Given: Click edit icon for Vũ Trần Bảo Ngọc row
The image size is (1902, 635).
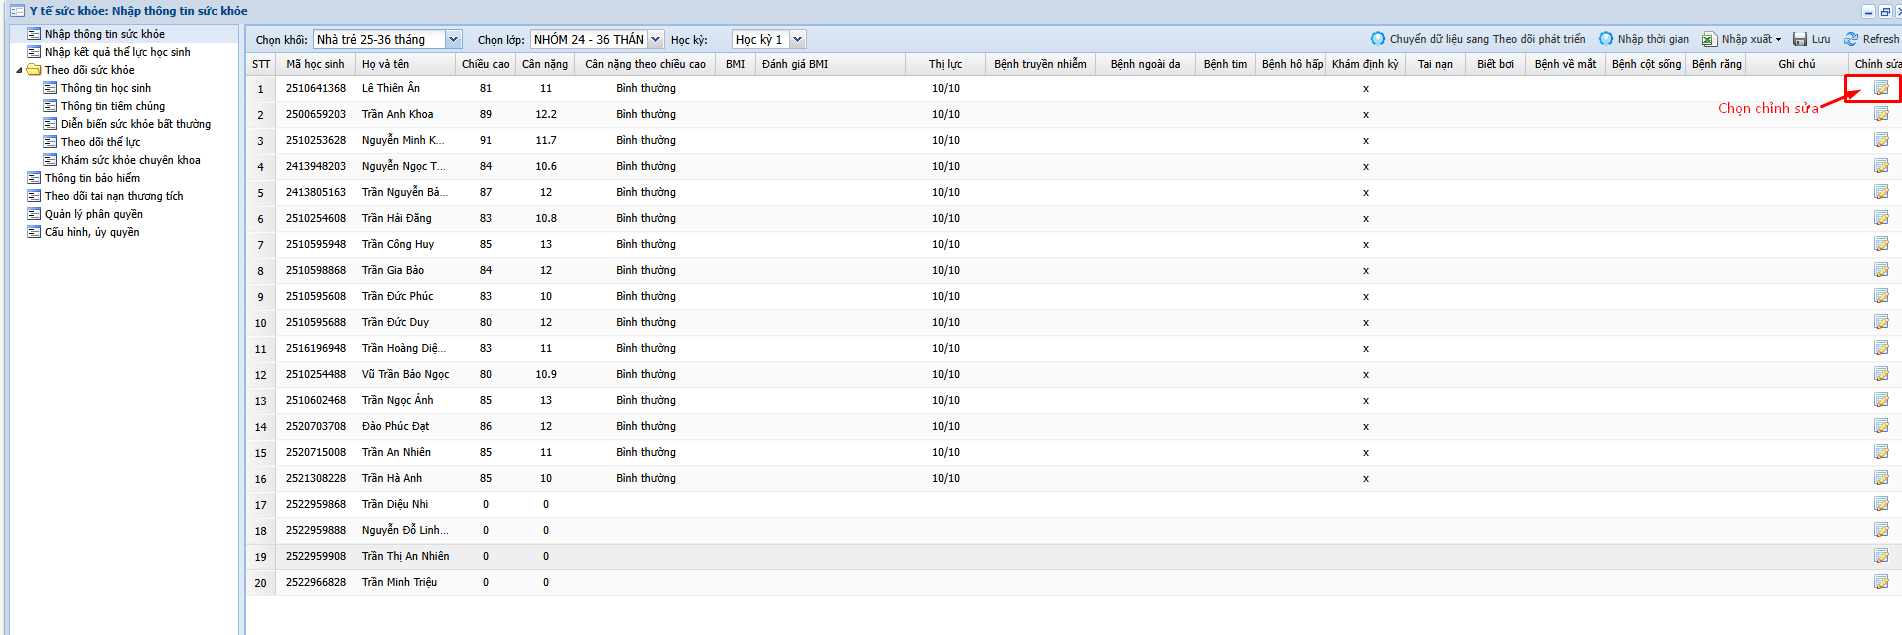Looking at the screenshot, I should pos(1881,374).
